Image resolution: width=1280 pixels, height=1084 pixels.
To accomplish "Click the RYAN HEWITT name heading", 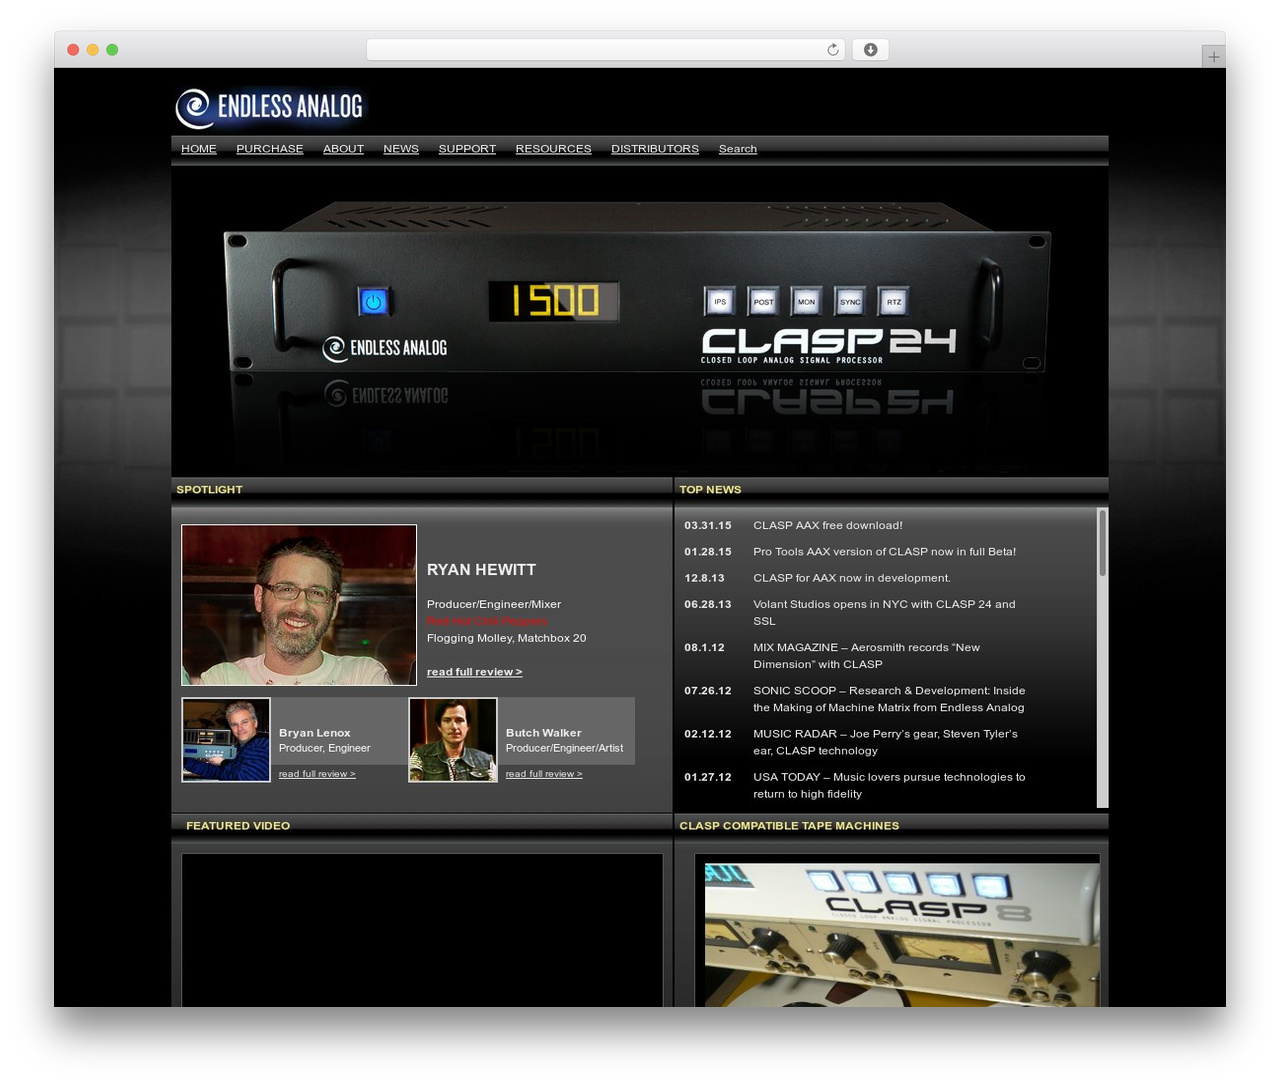I will click(481, 570).
